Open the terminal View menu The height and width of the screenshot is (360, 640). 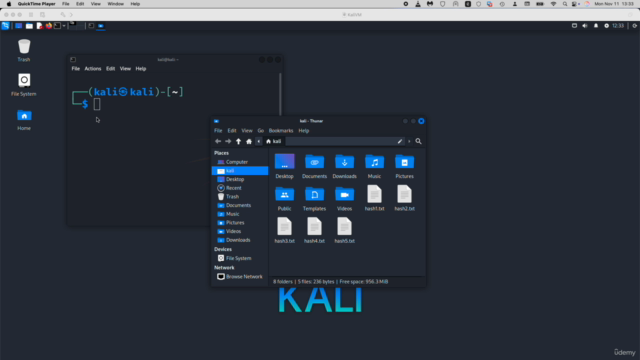pyautogui.click(x=125, y=69)
